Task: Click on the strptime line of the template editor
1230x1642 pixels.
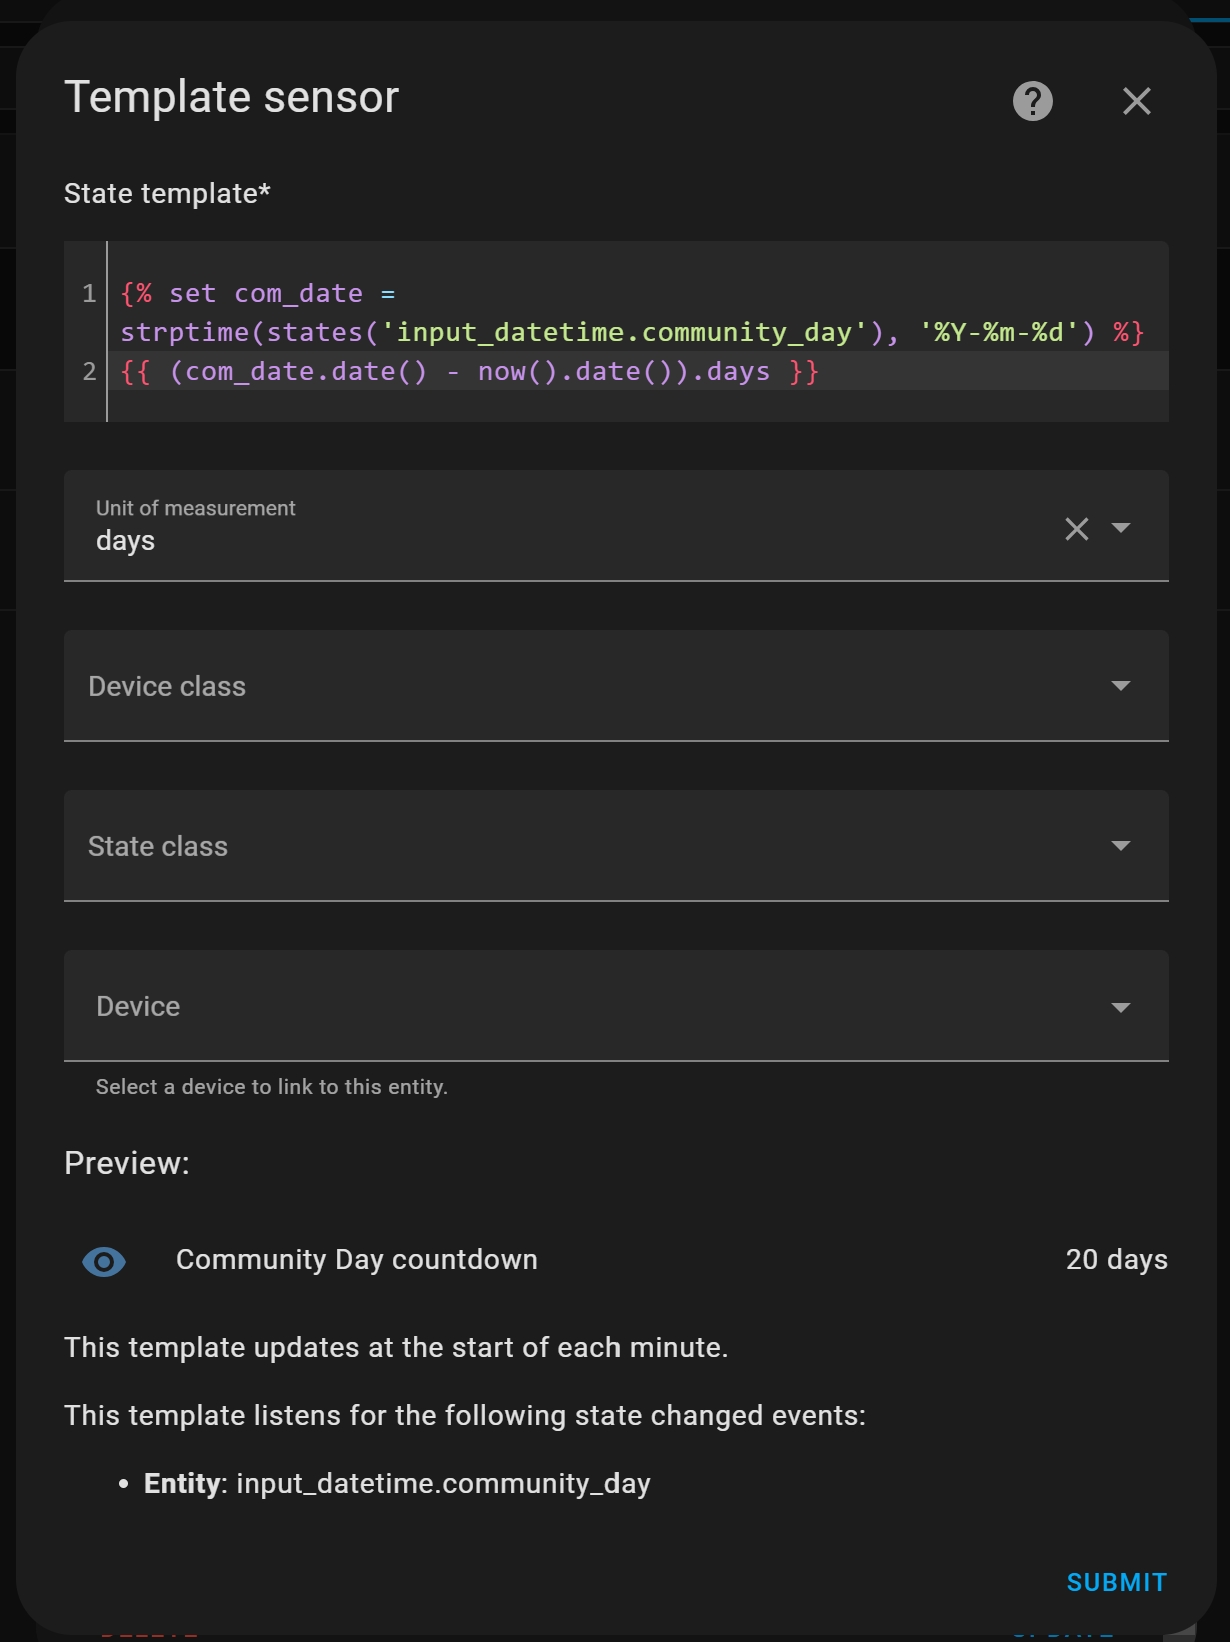Action: (x=632, y=332)
